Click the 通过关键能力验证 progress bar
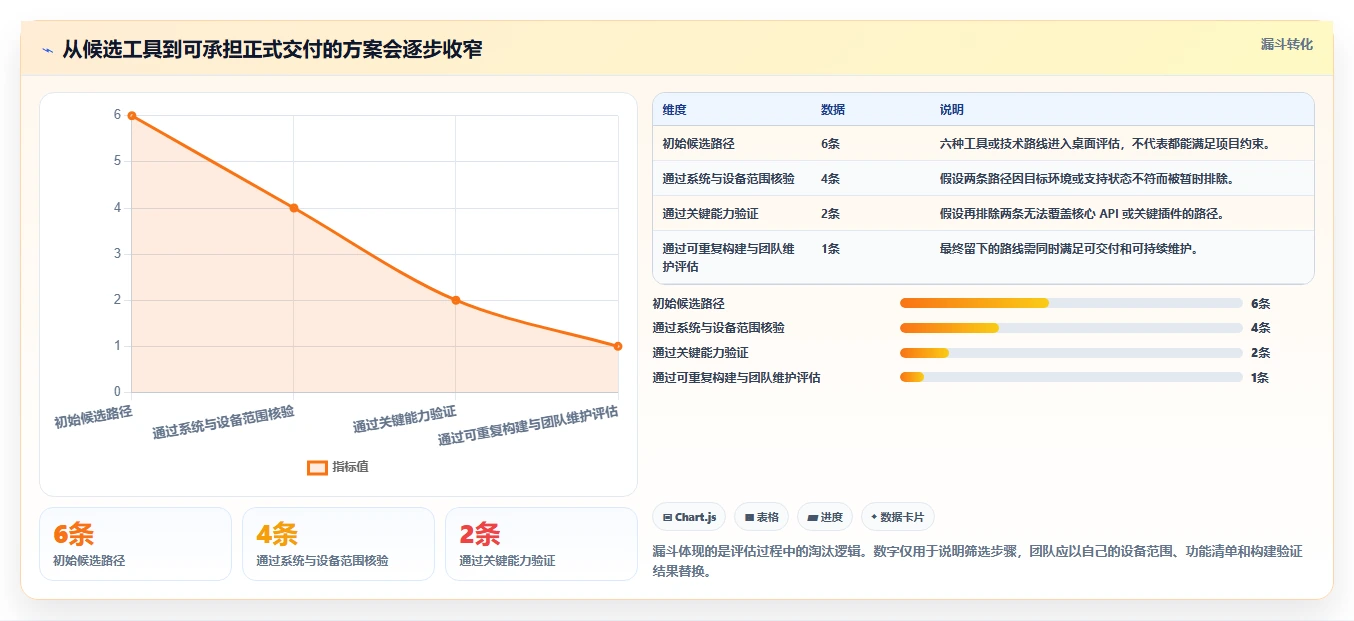 coord(1071,353)
